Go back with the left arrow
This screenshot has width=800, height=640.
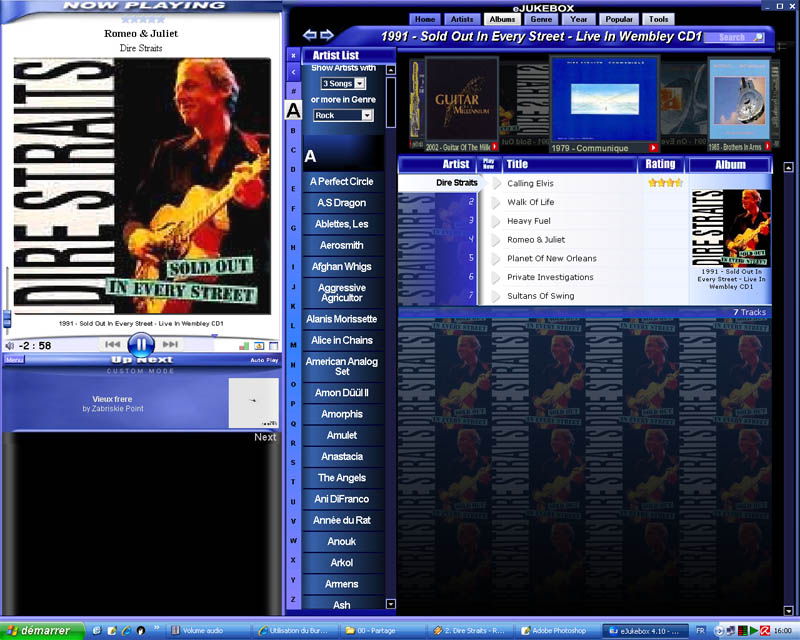click(309, 35)
